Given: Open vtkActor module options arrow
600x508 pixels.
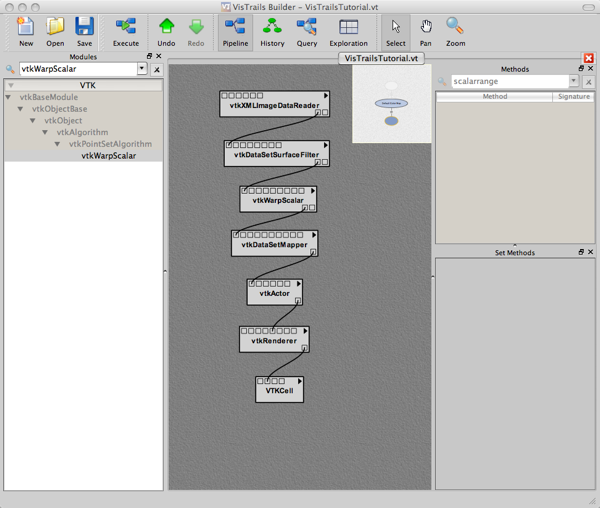Looking at the screenshot, I should pos(298,283).
